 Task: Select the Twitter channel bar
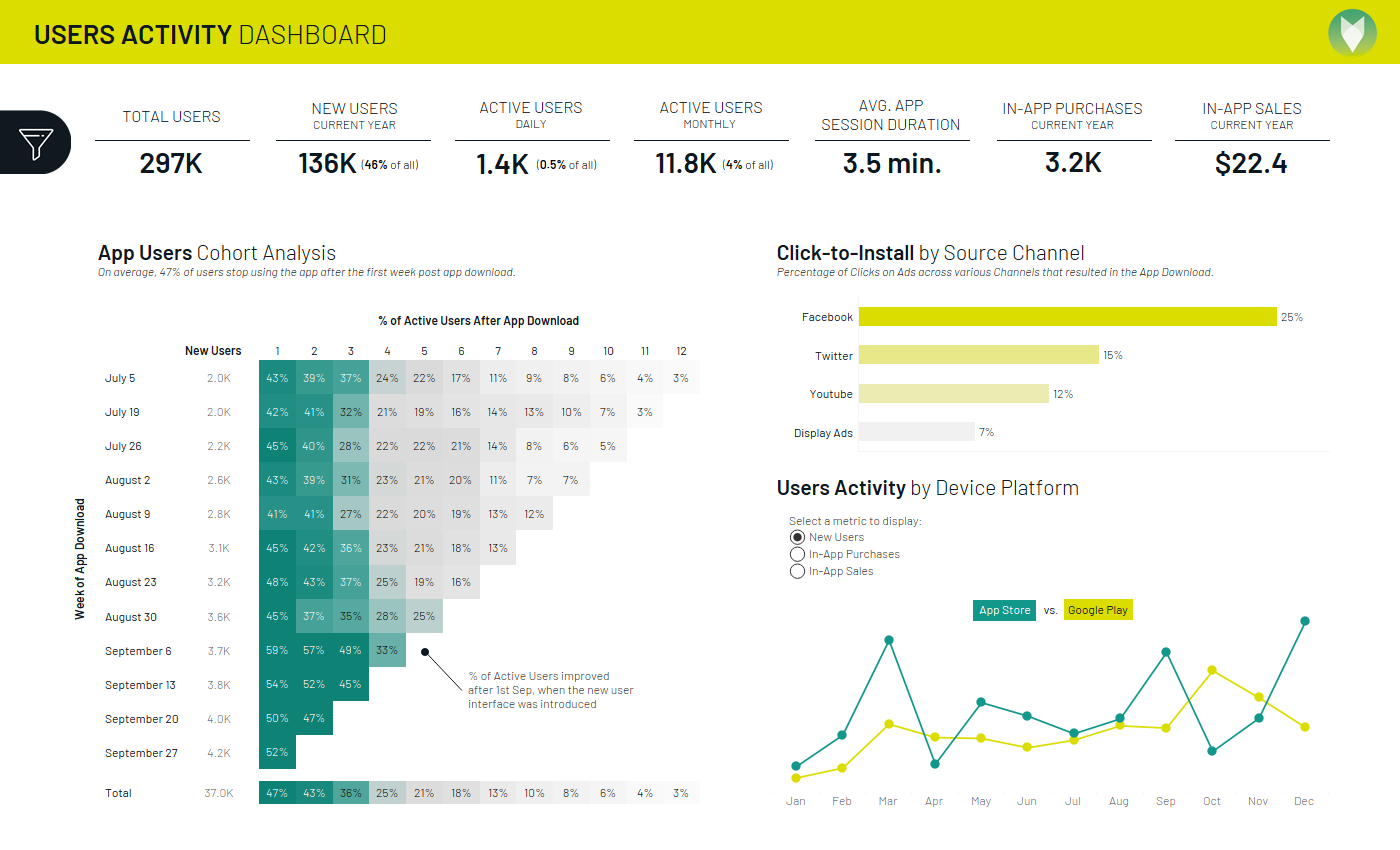[979, 355]
